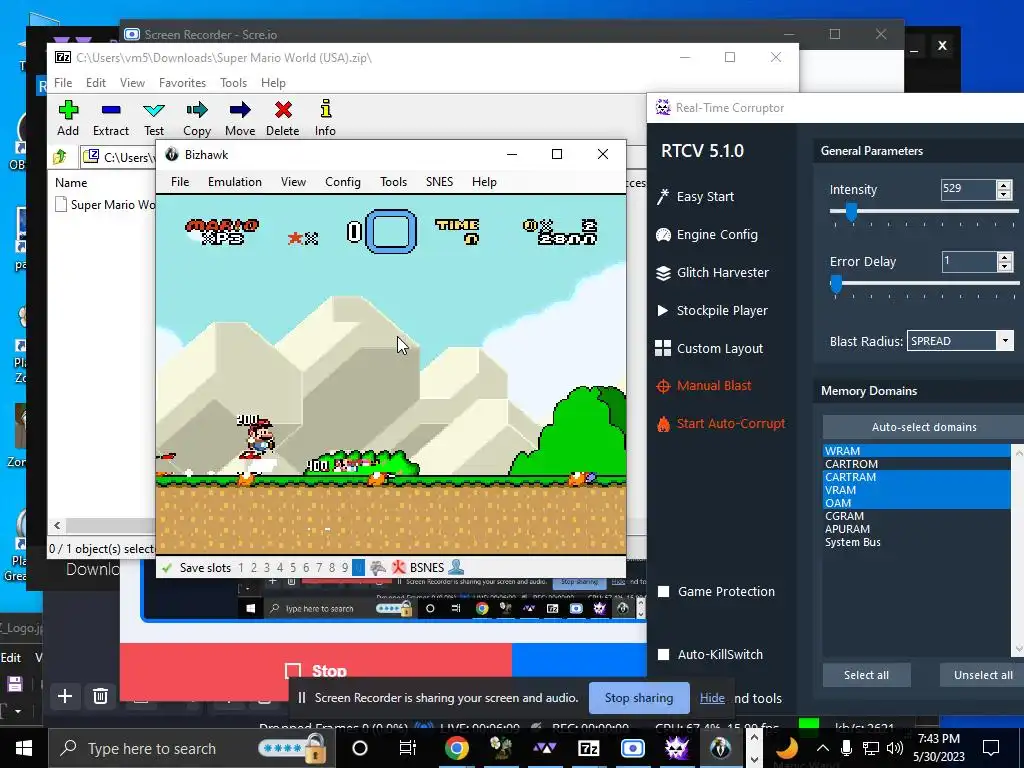This screenshot has height=768, width=1024.
Task: Open Bizhawk's SNES menu
Action: tap(439, 182)
